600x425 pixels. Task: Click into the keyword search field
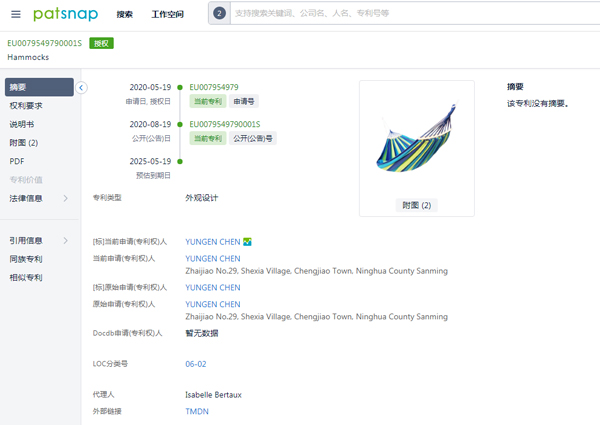tap(415, 13)
